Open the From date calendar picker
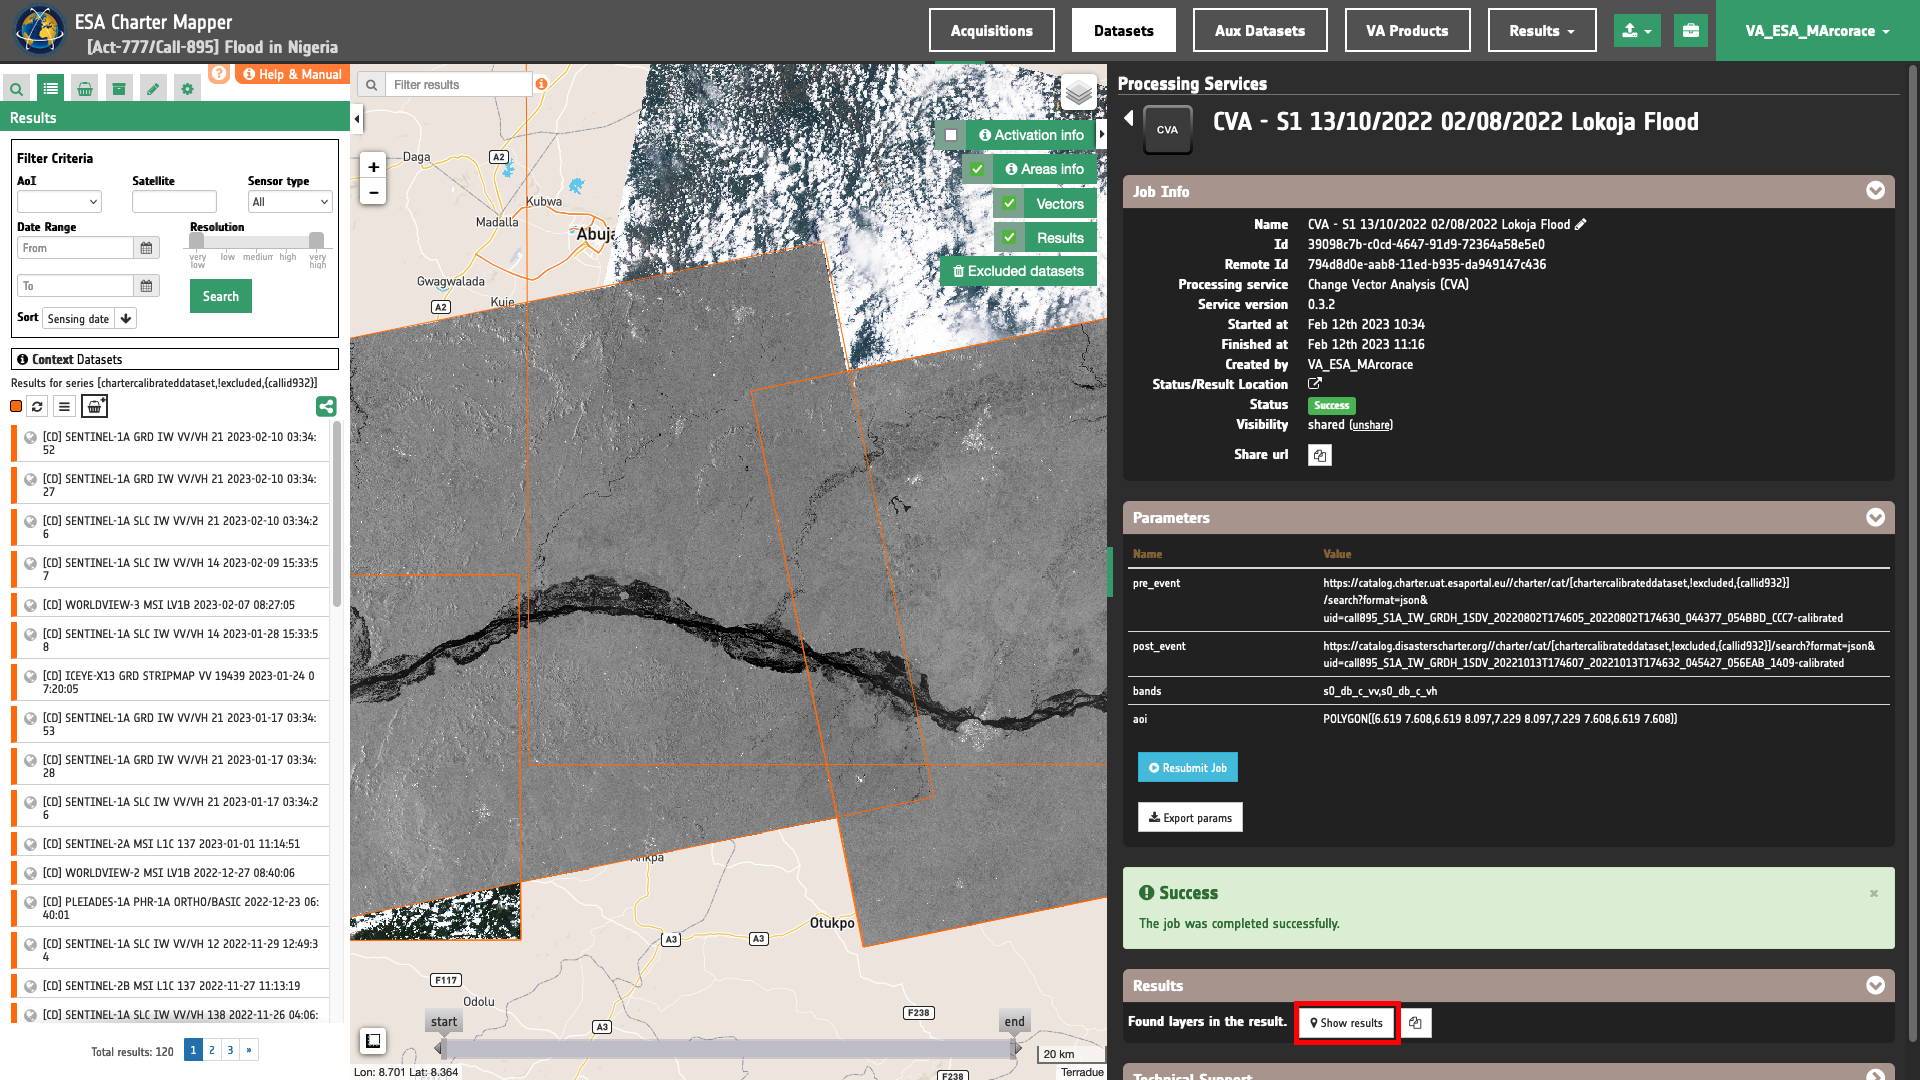This screenshot has height=1080, width=1920. [146, 248]
